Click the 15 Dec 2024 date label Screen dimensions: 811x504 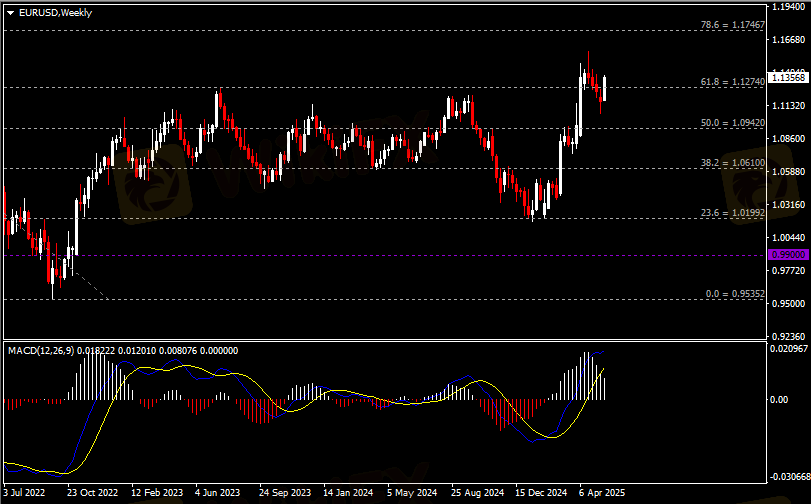coord(542,493)
